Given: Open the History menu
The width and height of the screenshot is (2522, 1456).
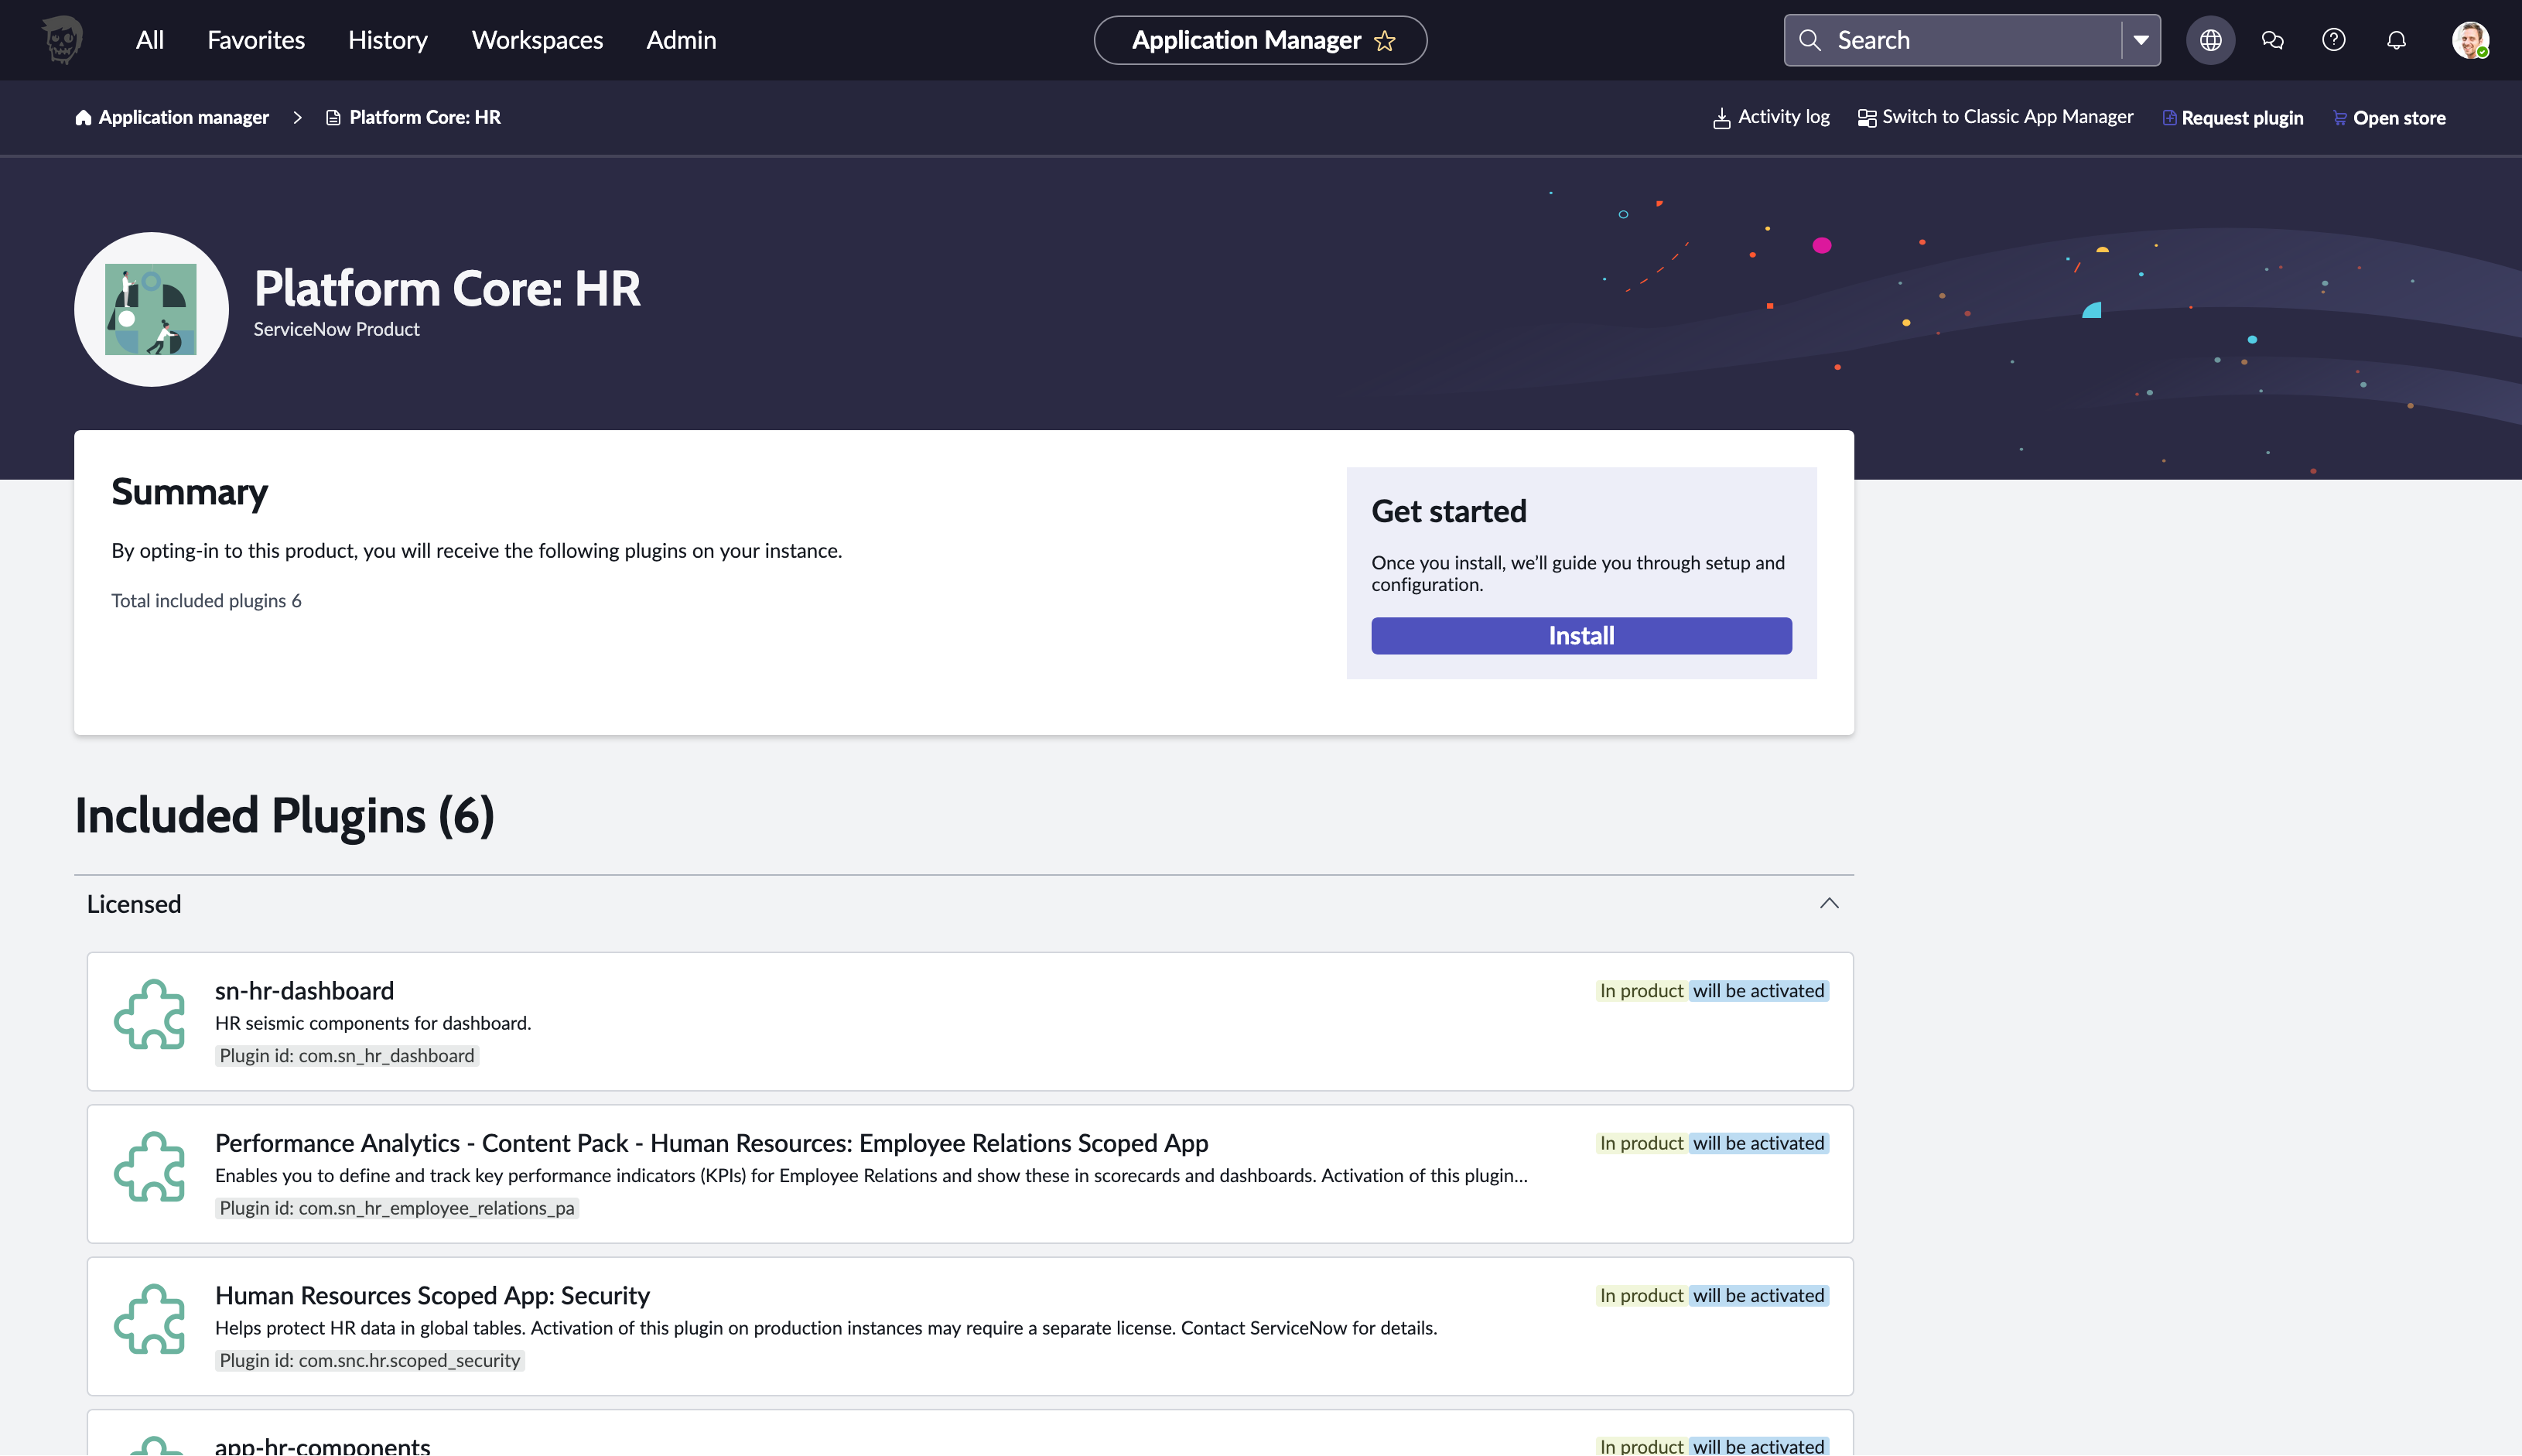Looking at the screenshot, I should pyautogui.click(x=387, y=40).
